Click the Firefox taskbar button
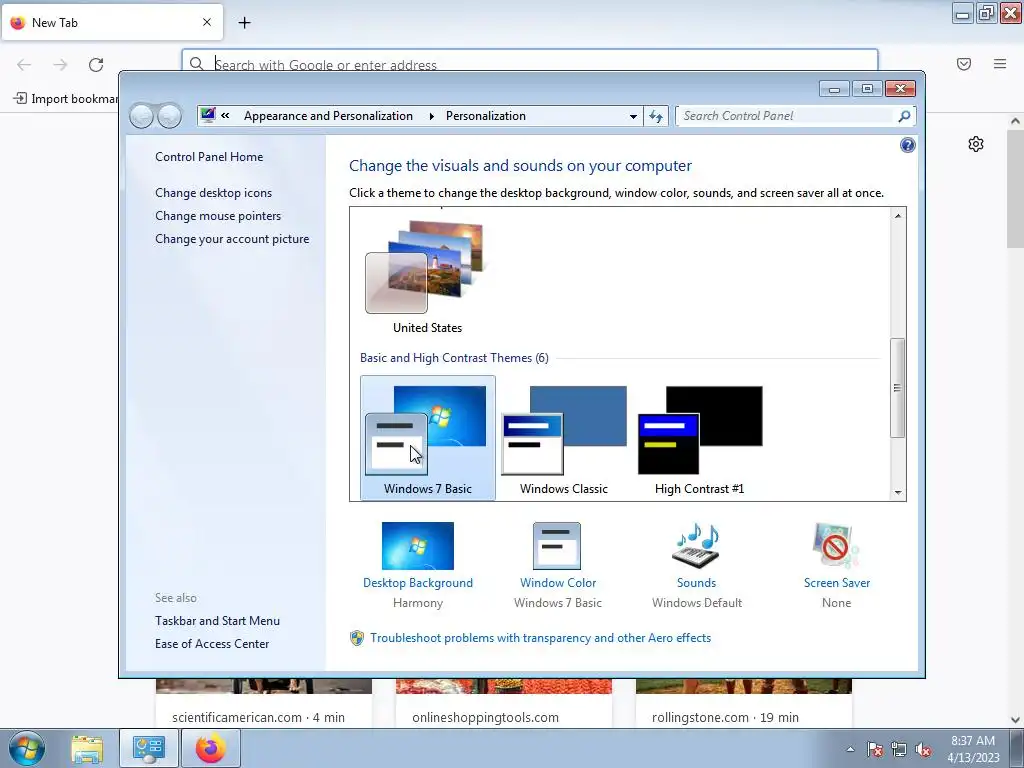 click(x=210, y=748)
